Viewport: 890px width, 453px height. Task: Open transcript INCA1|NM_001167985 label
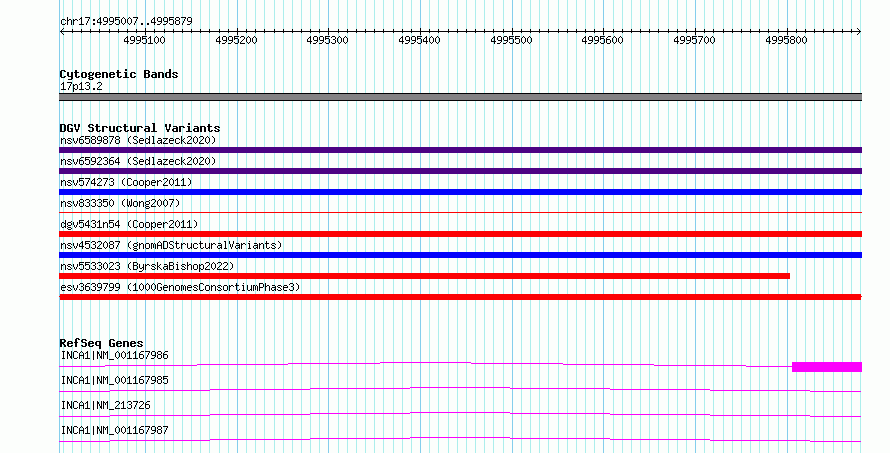coord(114,380)
